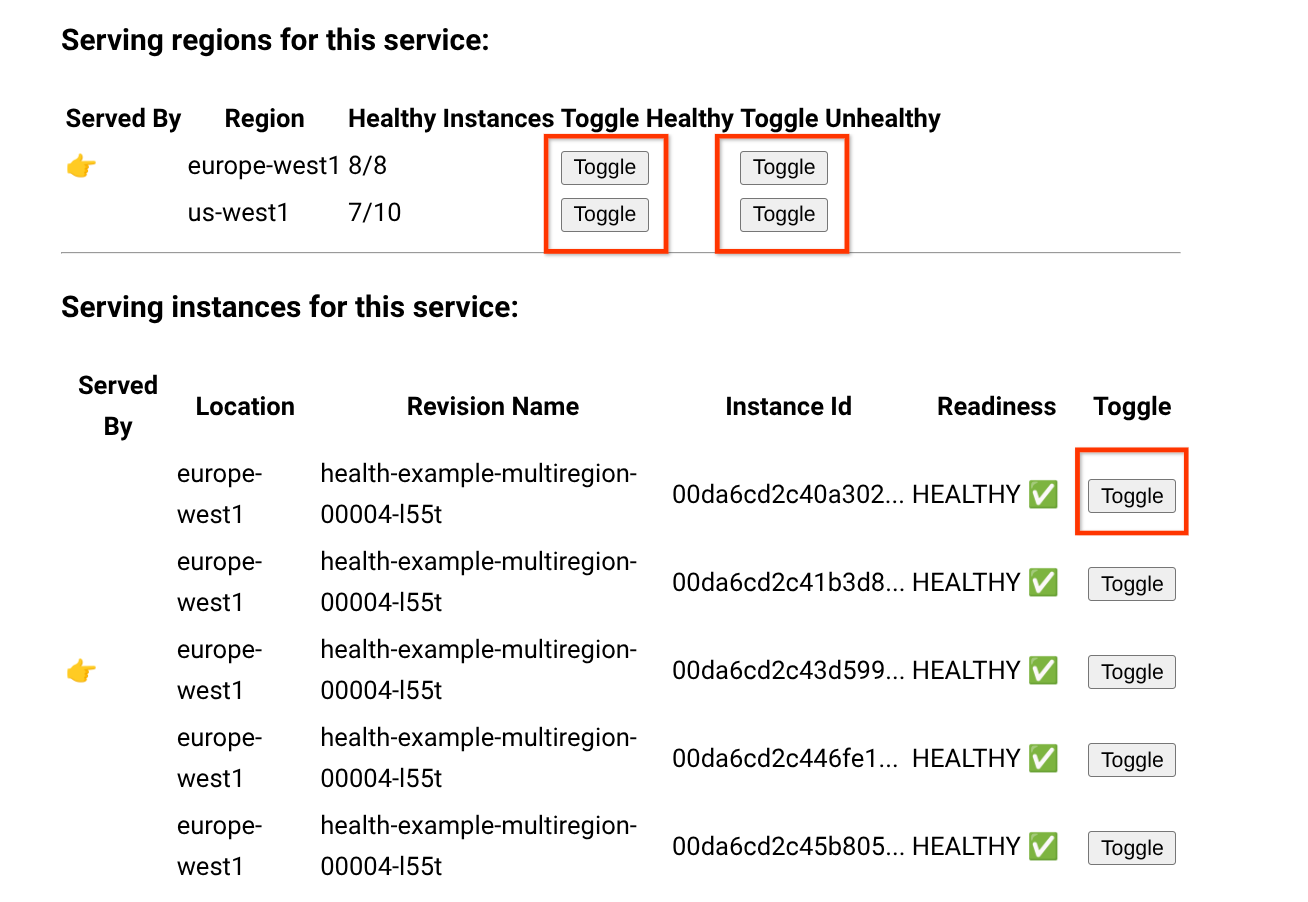Click the checkmark next to instance 00da6cd2c45b805
This screenshot has width=1308, height=902.
1044,846
